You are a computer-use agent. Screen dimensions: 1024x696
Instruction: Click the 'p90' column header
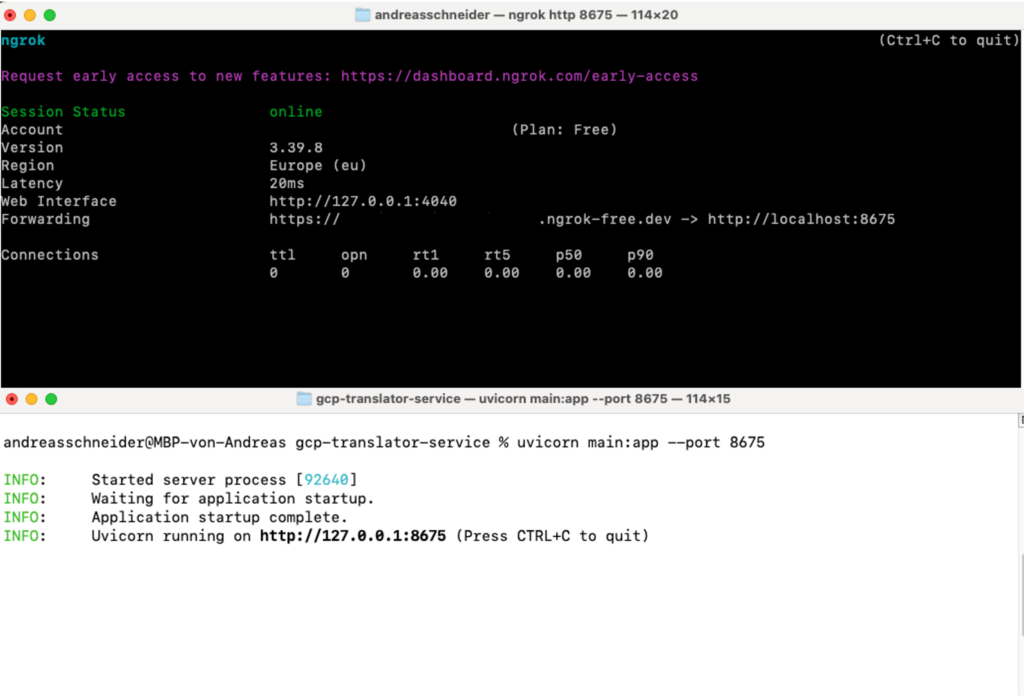point(640,255)
